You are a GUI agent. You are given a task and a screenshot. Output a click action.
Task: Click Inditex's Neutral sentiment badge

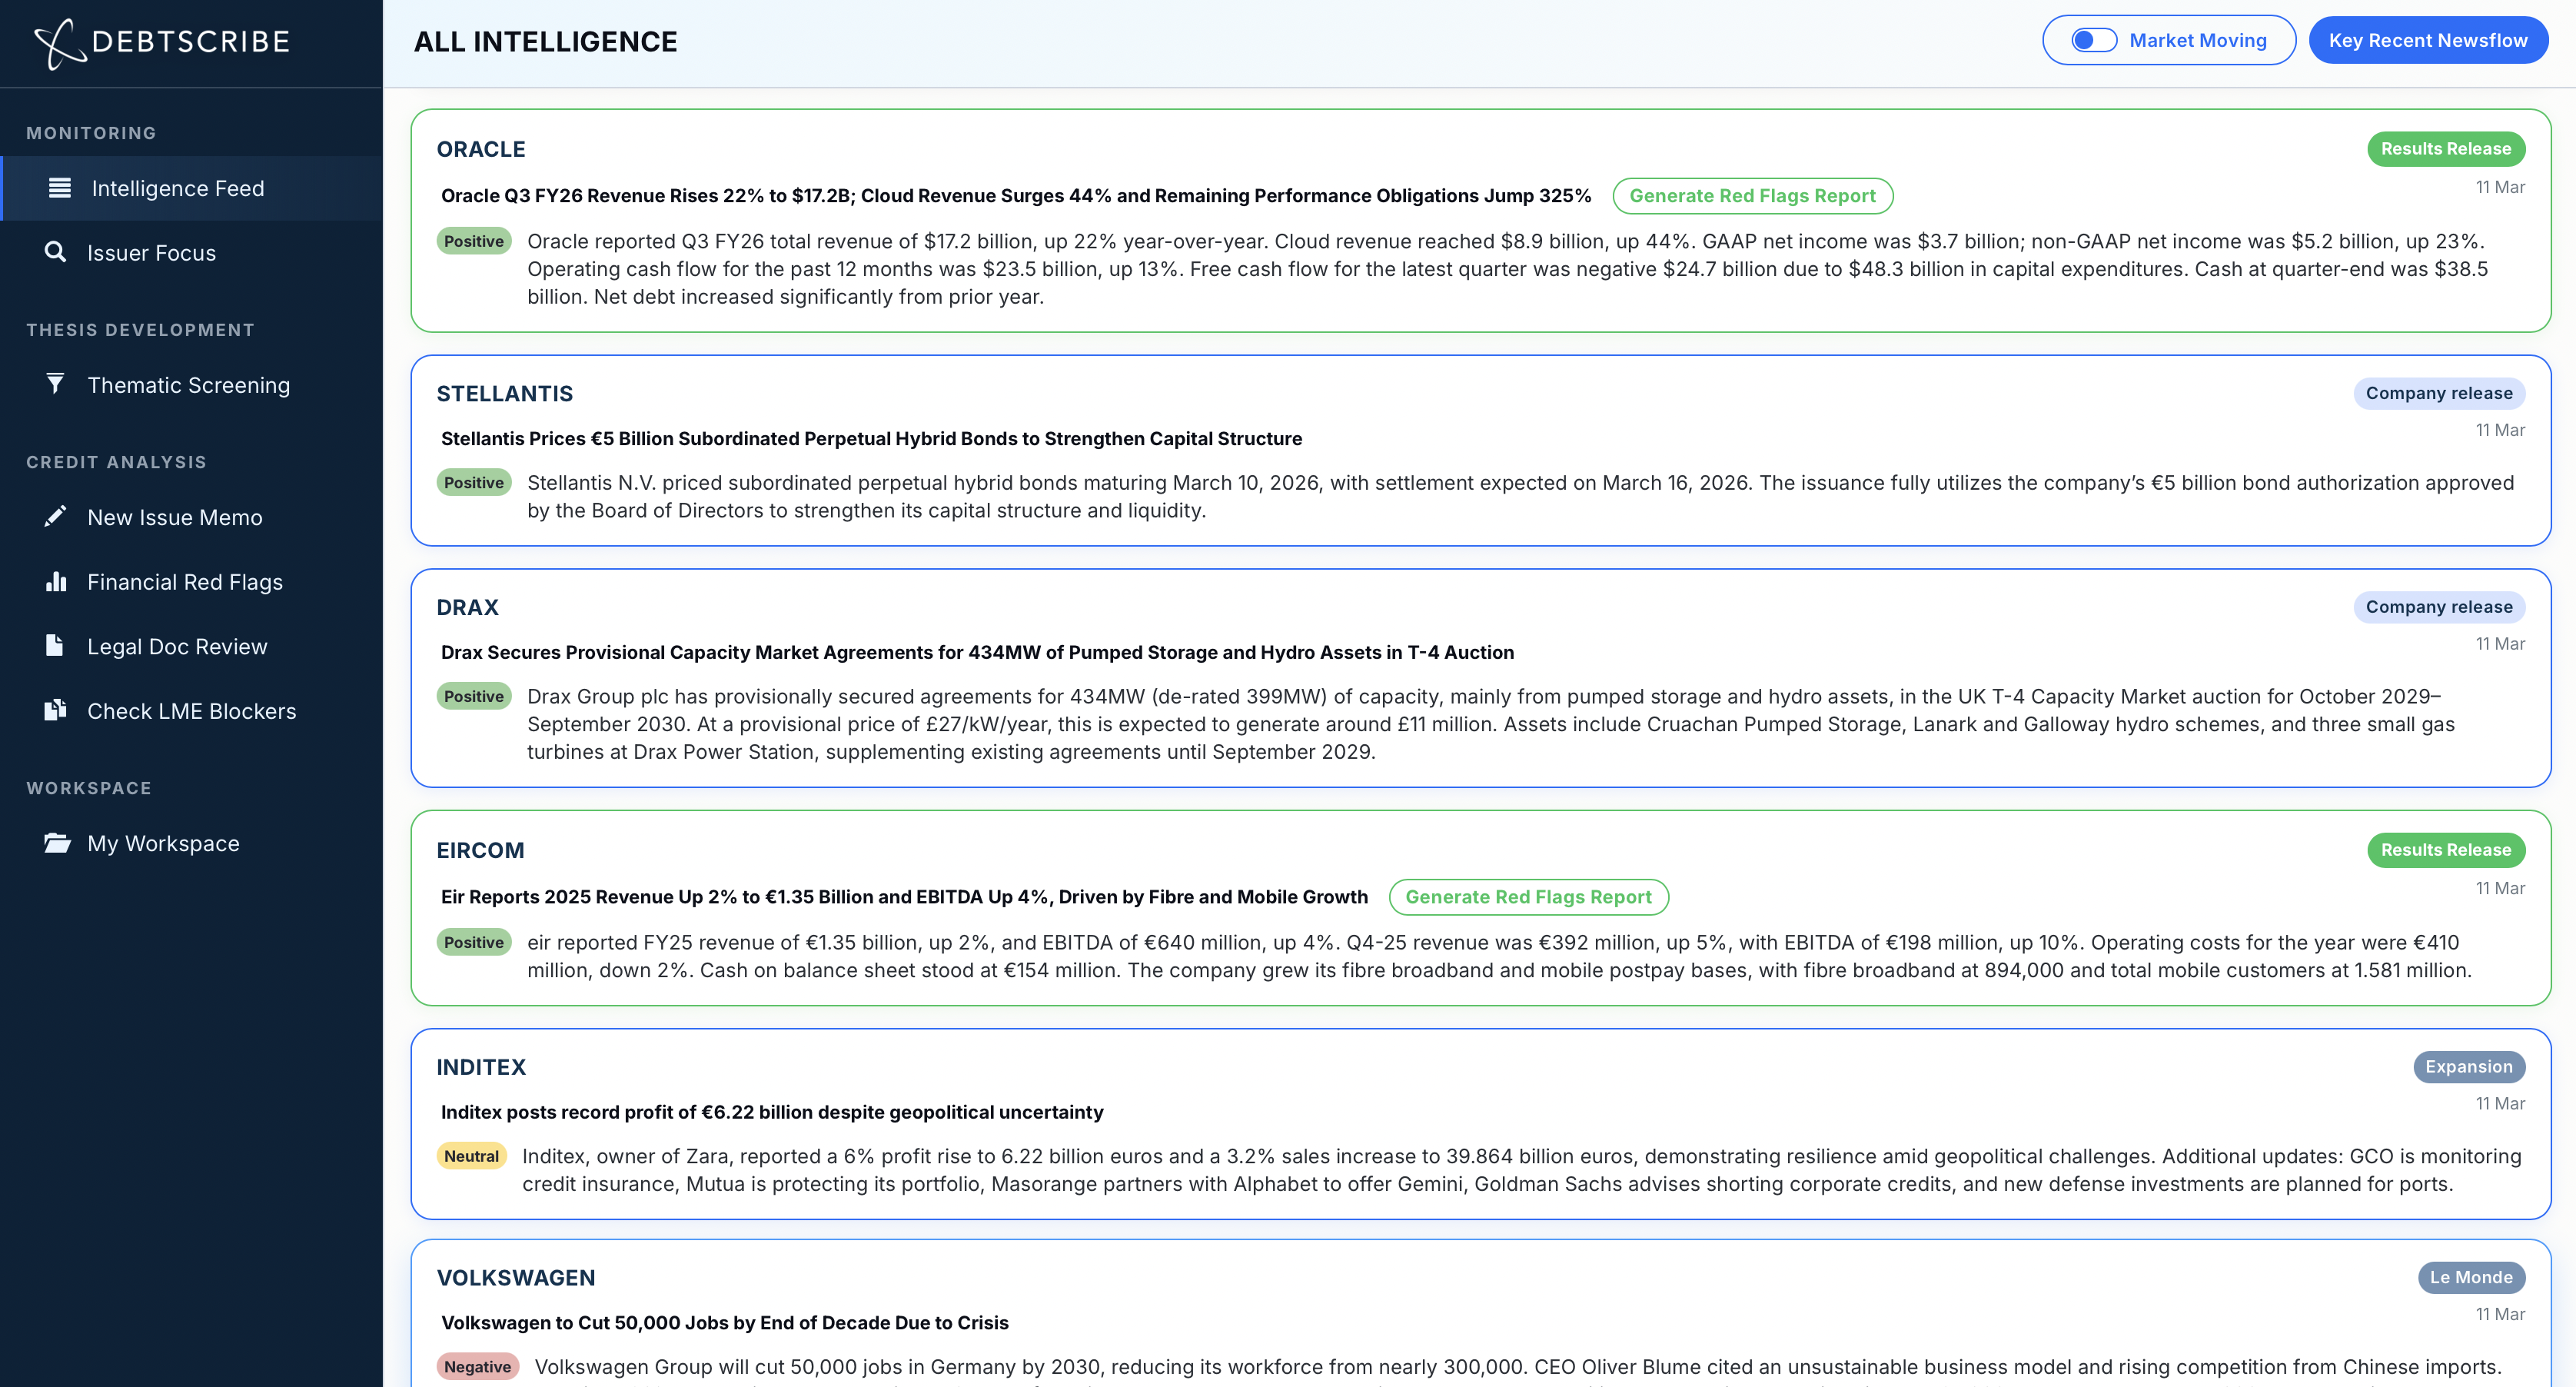472,1156
